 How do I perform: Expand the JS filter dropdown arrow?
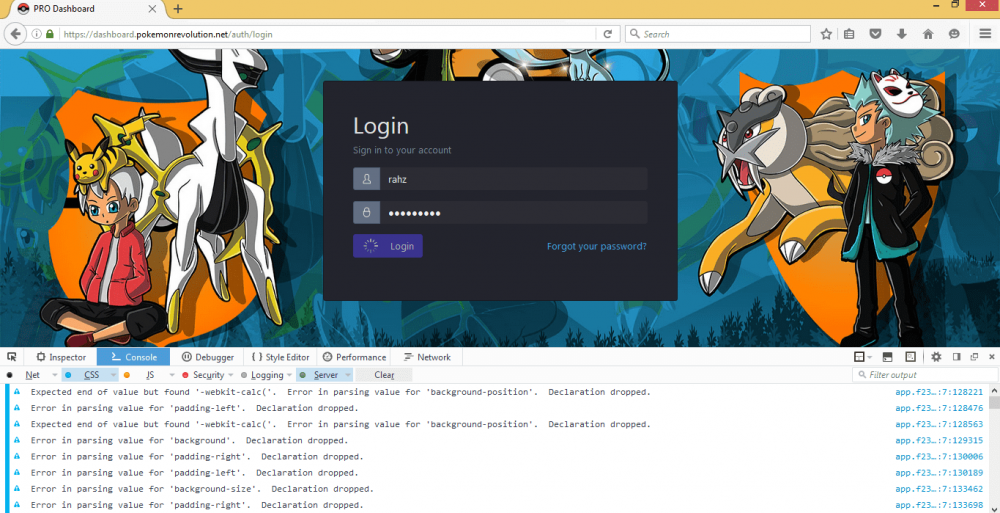click(171, 375)
